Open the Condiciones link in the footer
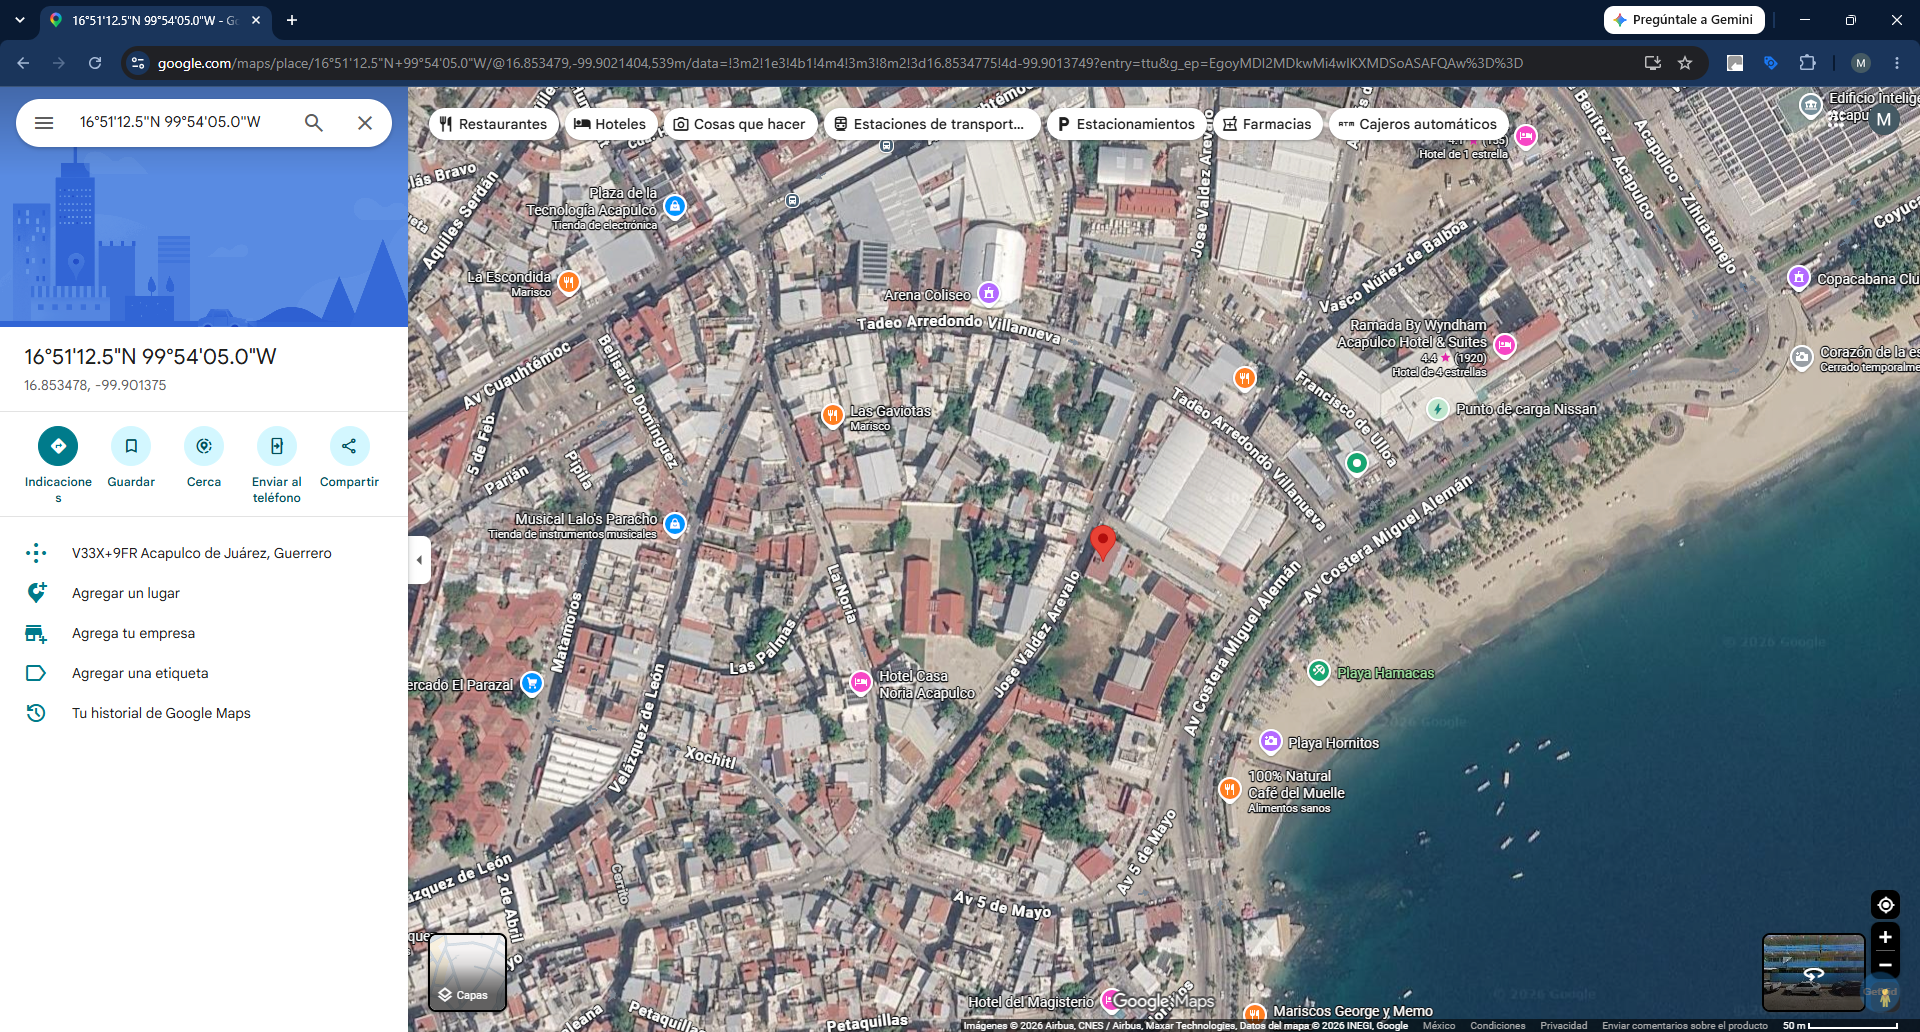 (1497, 1025)
